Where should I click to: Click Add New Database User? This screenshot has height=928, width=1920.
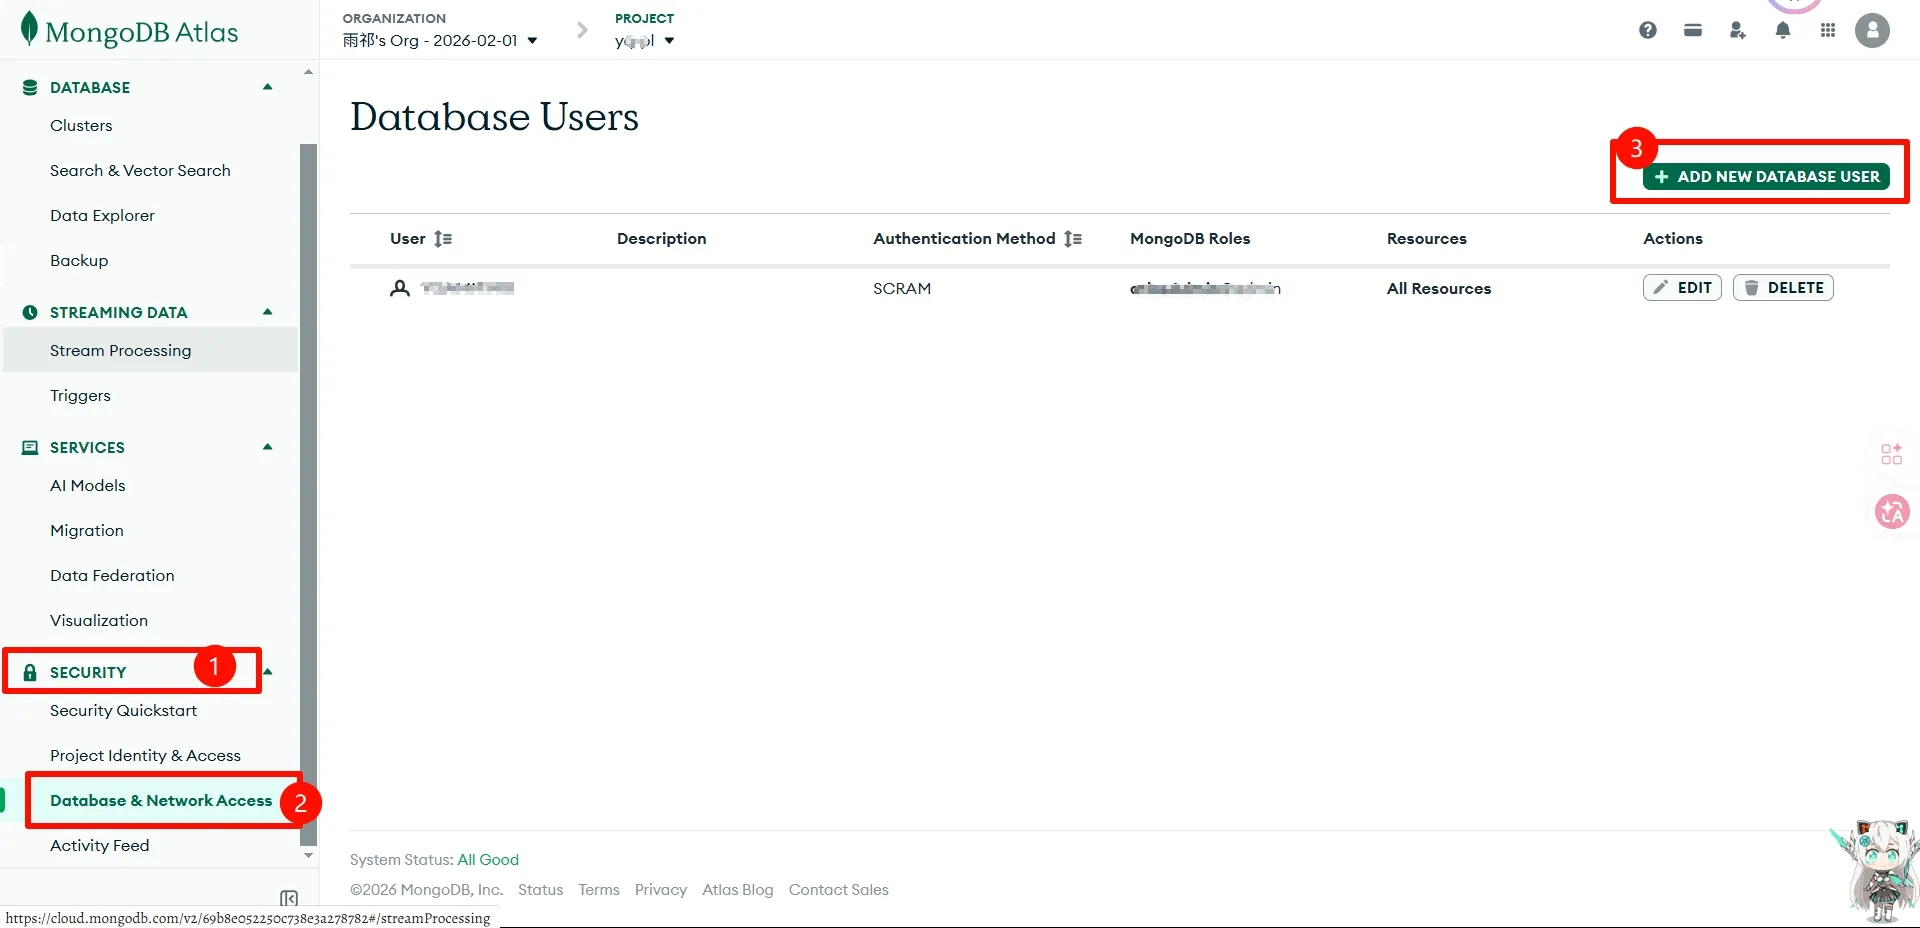click(1766, 176)
